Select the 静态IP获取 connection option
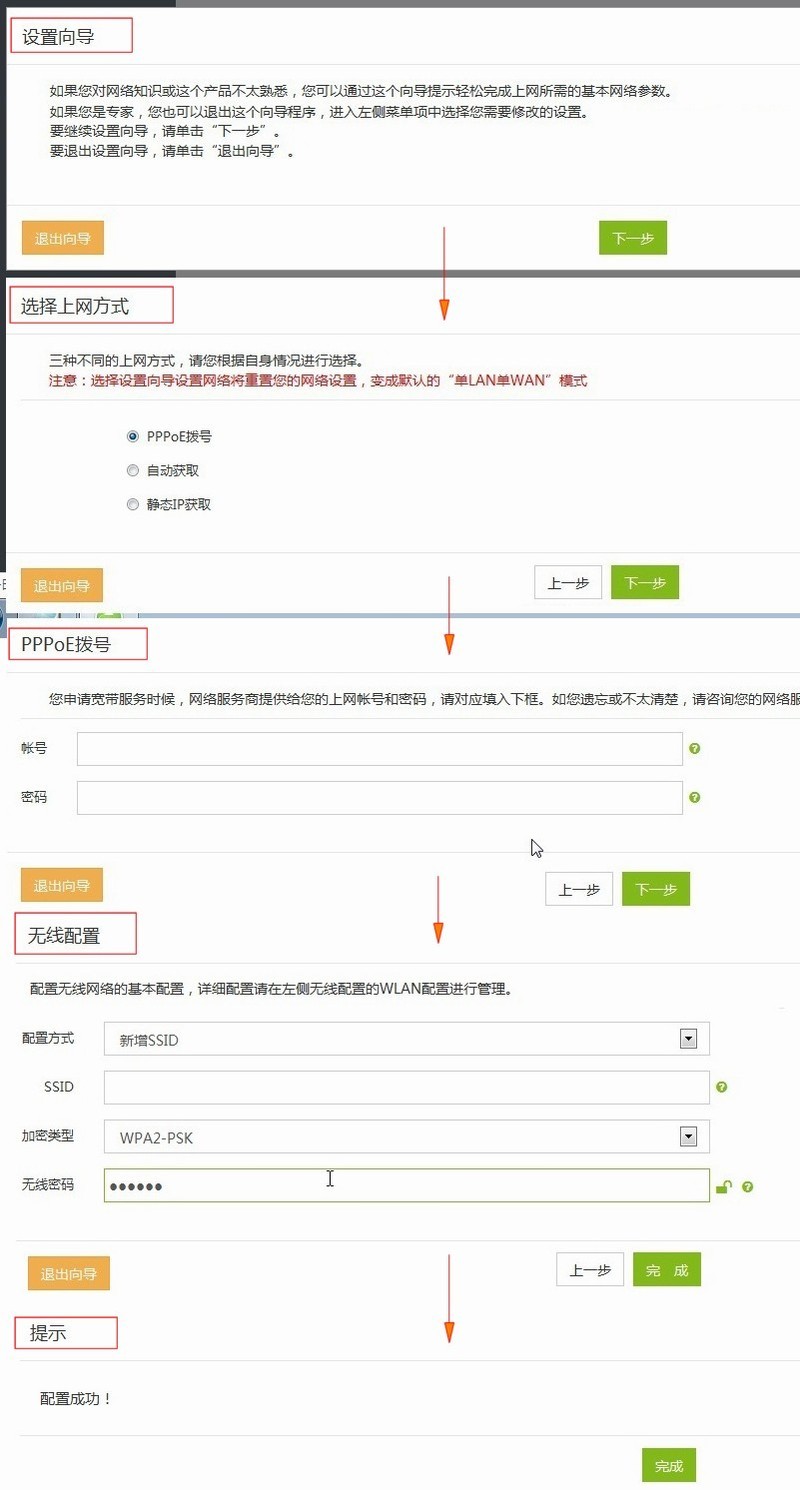This screenshot has width=800, height=1490. 133,504
